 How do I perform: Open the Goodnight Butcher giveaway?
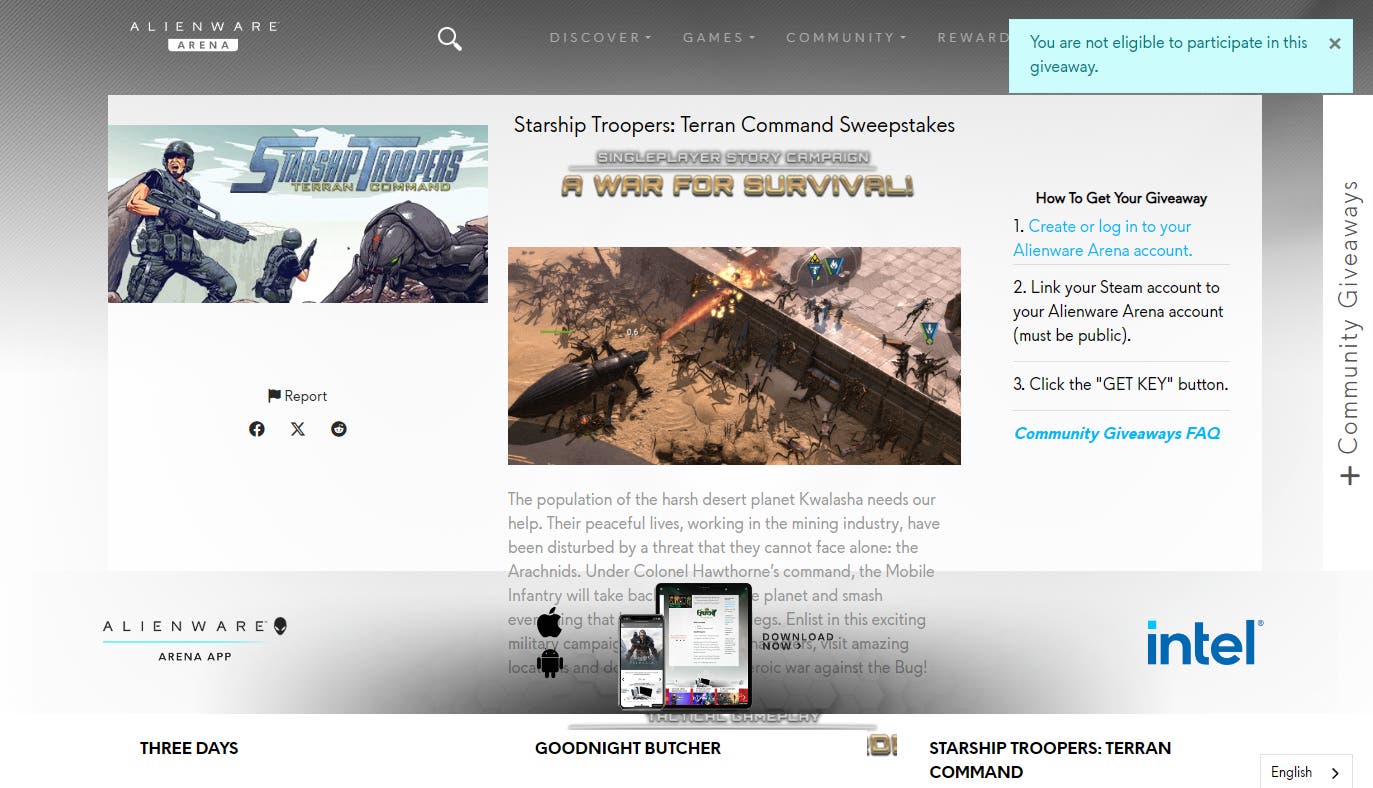pos(627,748)
